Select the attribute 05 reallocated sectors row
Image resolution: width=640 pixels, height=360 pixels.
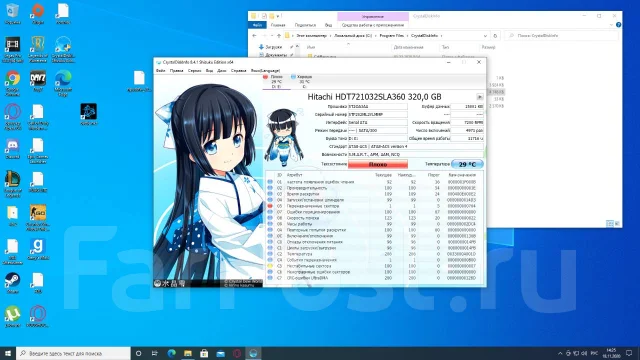point(374,206)
